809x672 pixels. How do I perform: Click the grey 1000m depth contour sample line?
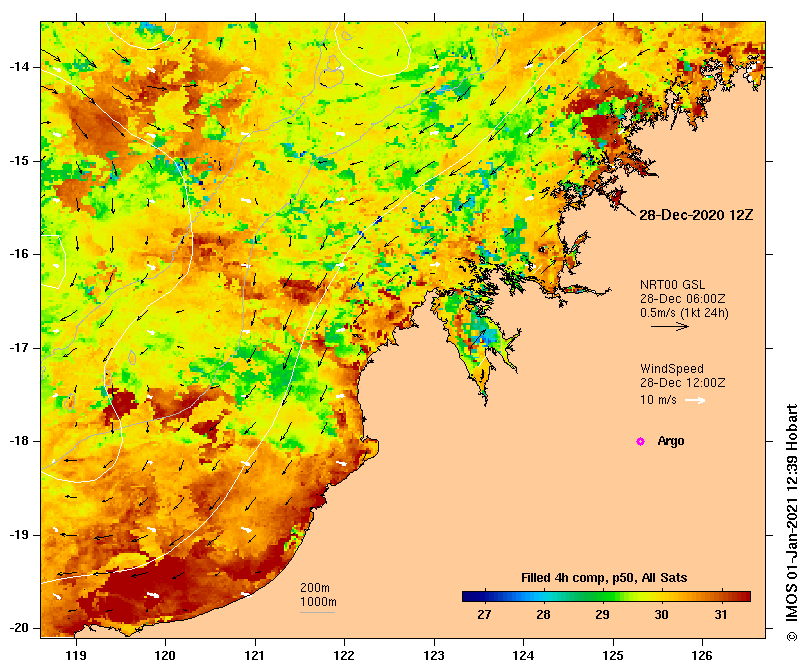(318, 613)
